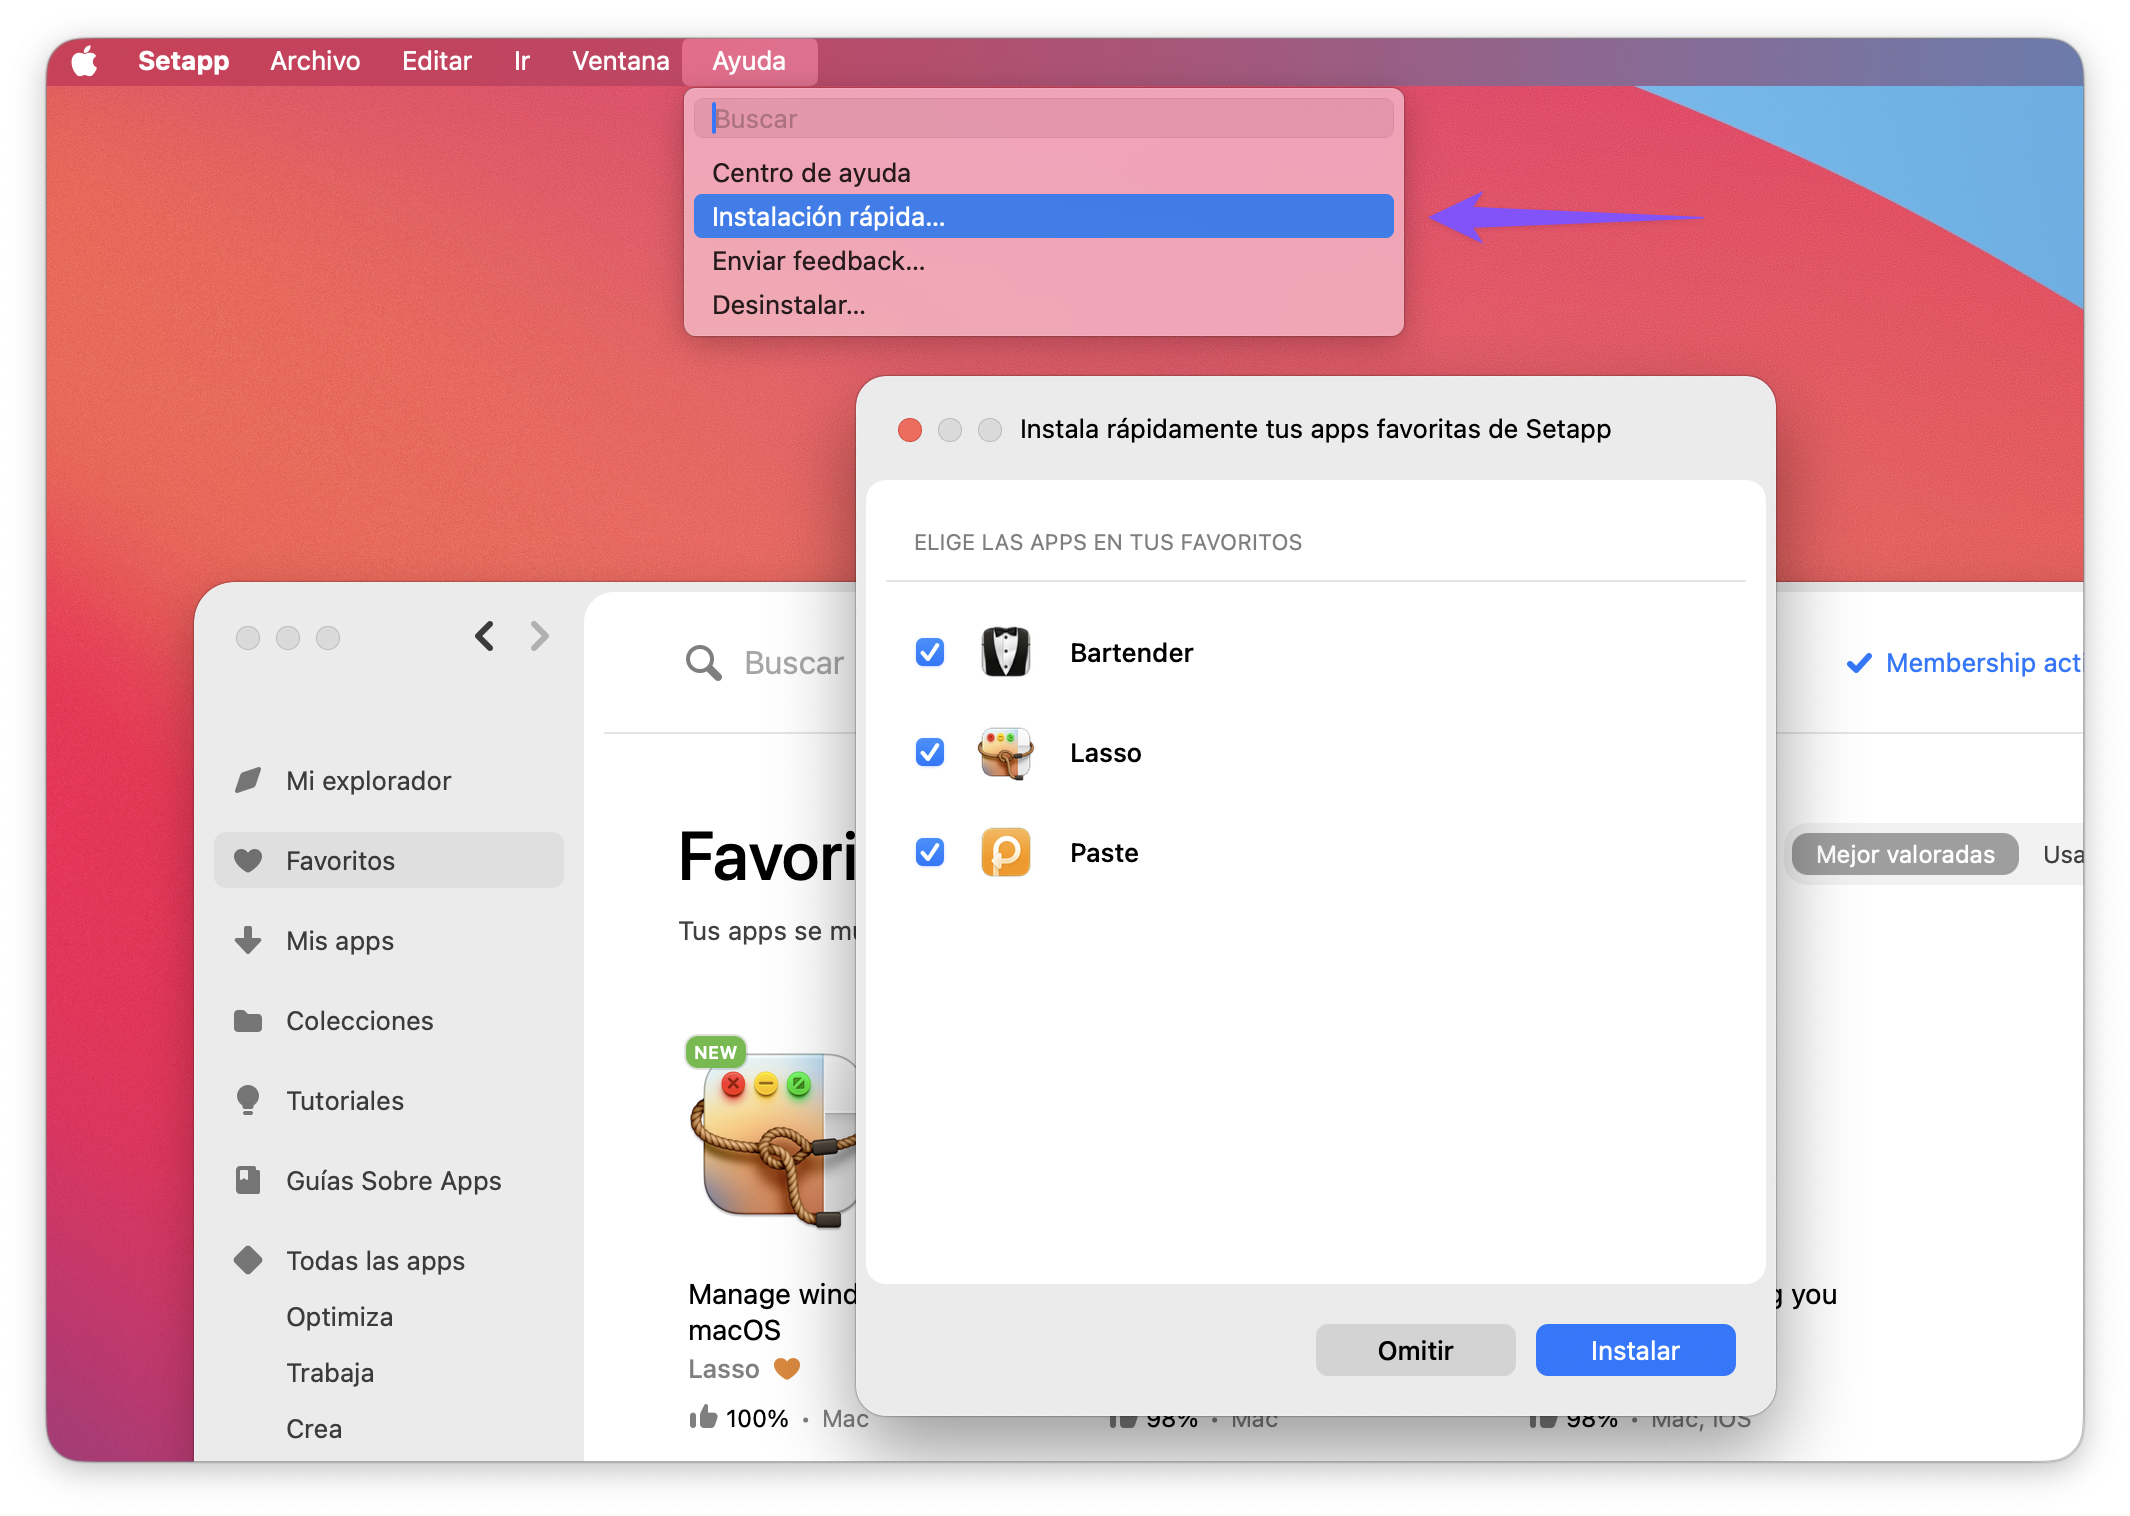
Task: Click the Paste app icon in dialog
Action: [x=1005, y=852]
